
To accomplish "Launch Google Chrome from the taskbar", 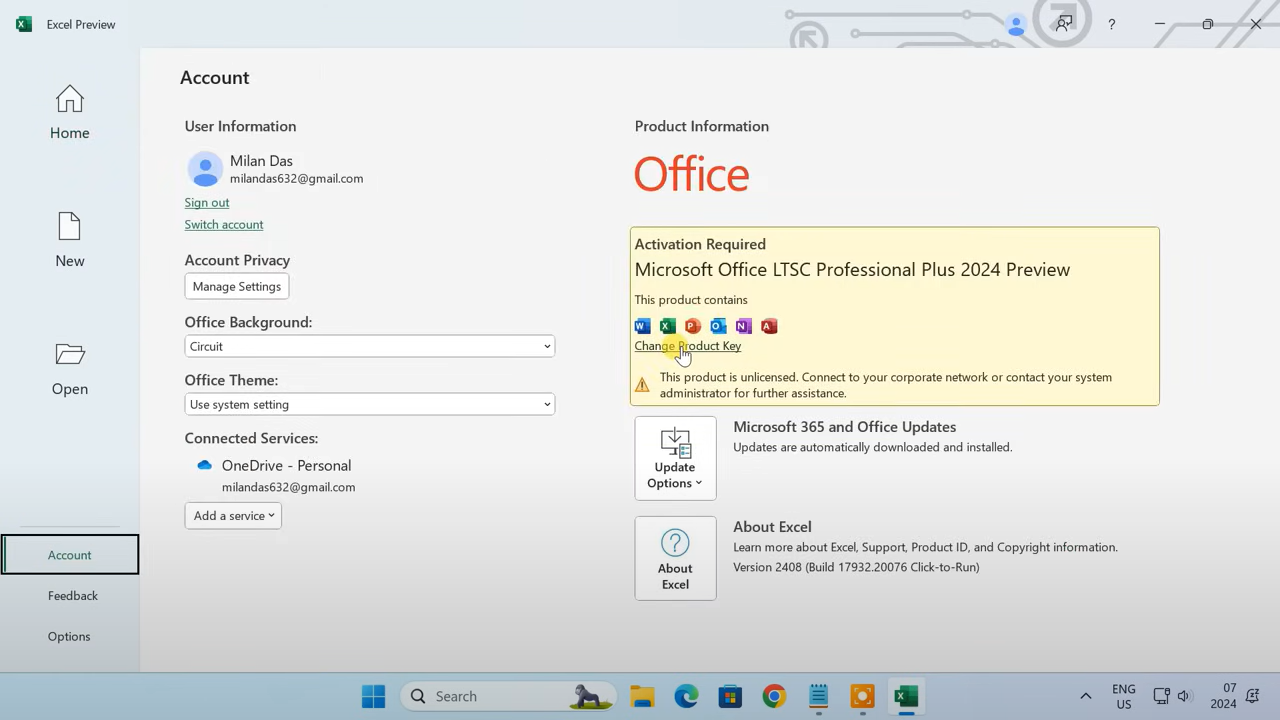I will pos(774,696).
